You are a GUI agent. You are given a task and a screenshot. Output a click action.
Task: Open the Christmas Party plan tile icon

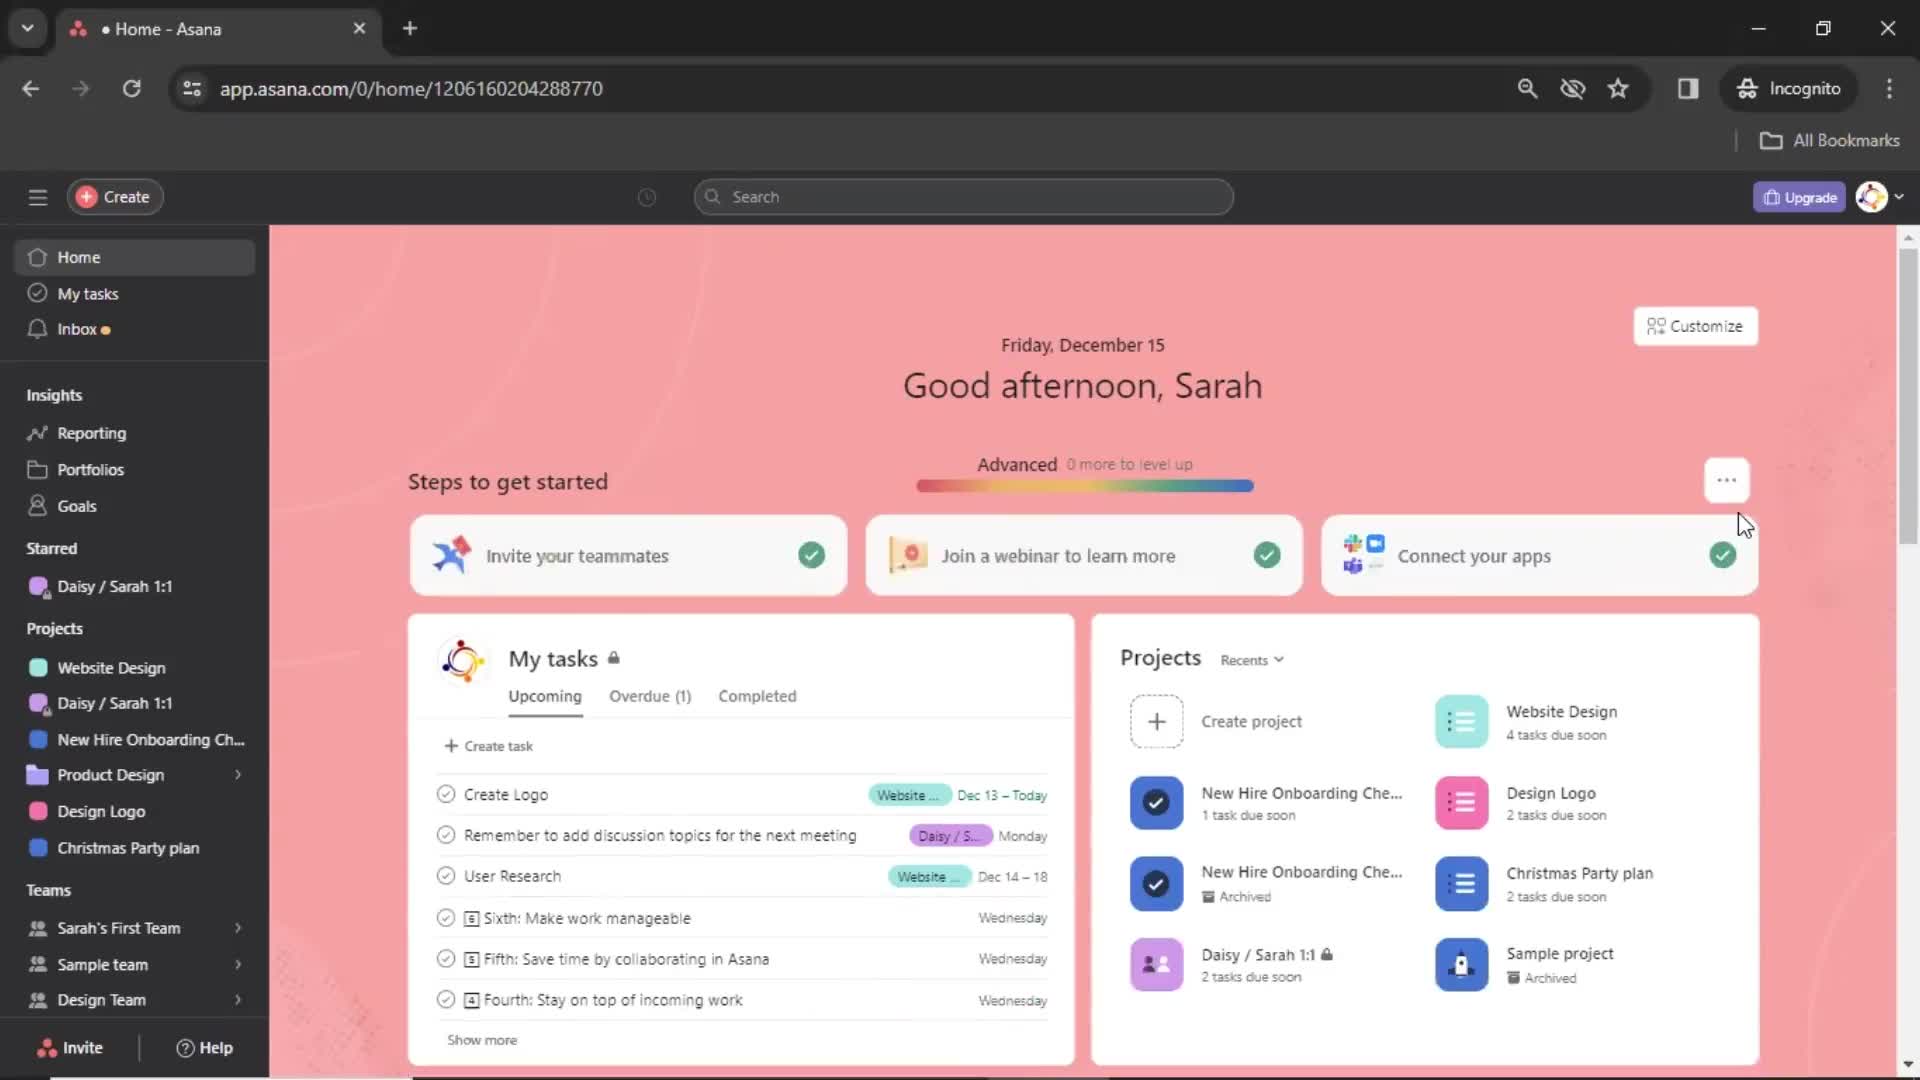[1461, 884]
